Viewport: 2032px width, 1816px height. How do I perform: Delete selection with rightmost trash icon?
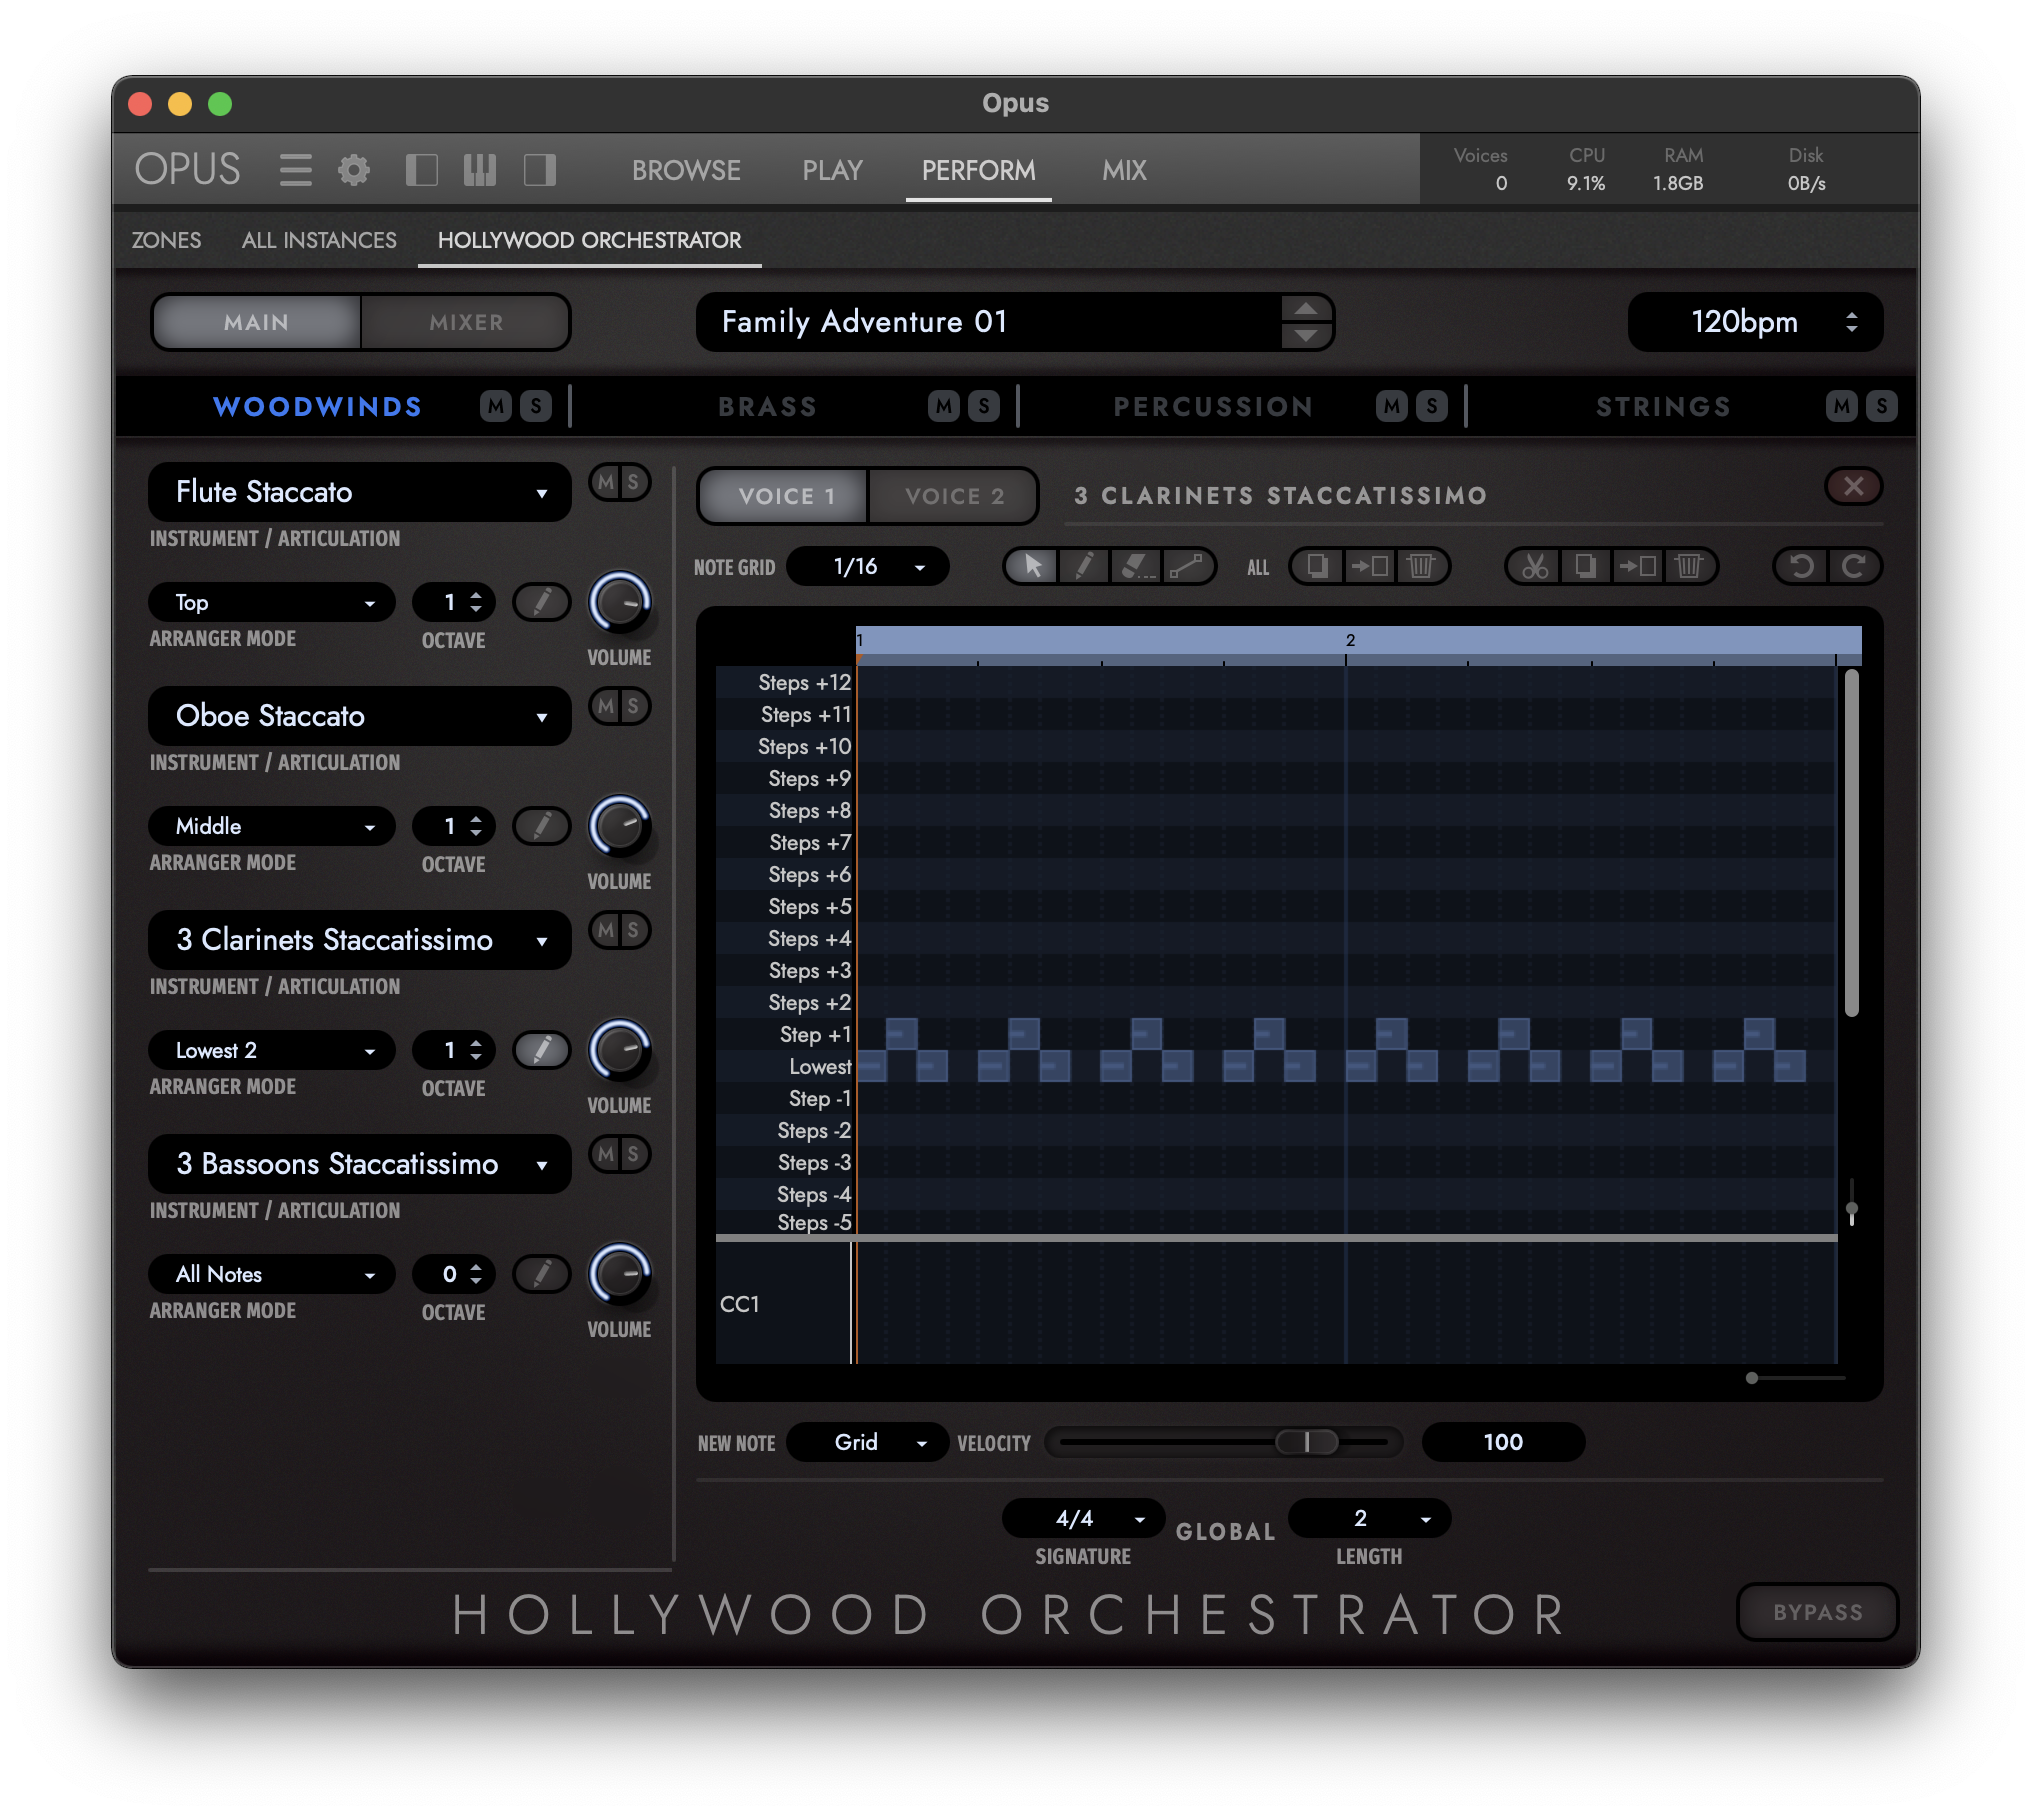tap(1689, 567)
